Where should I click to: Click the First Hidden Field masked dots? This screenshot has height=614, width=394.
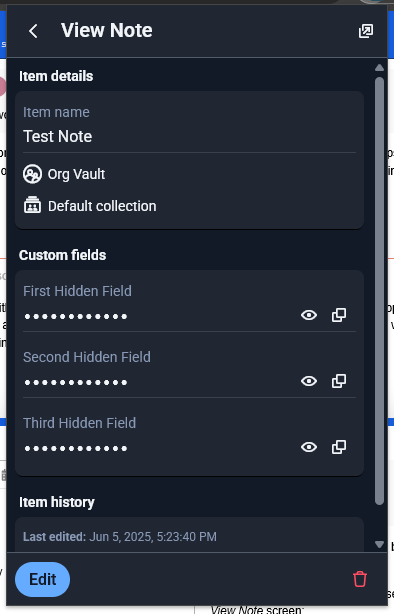tap(76, 316)
